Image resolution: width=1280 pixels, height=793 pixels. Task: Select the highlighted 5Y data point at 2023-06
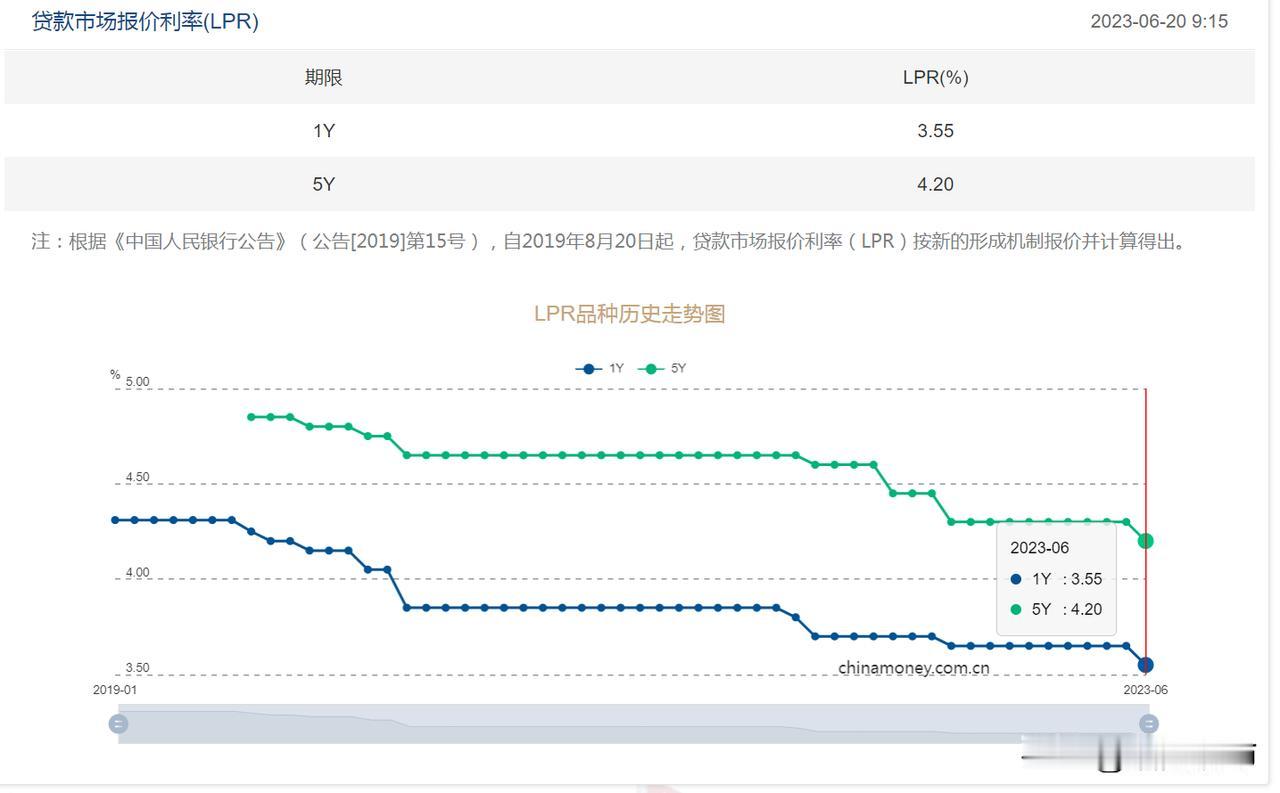1146,541
